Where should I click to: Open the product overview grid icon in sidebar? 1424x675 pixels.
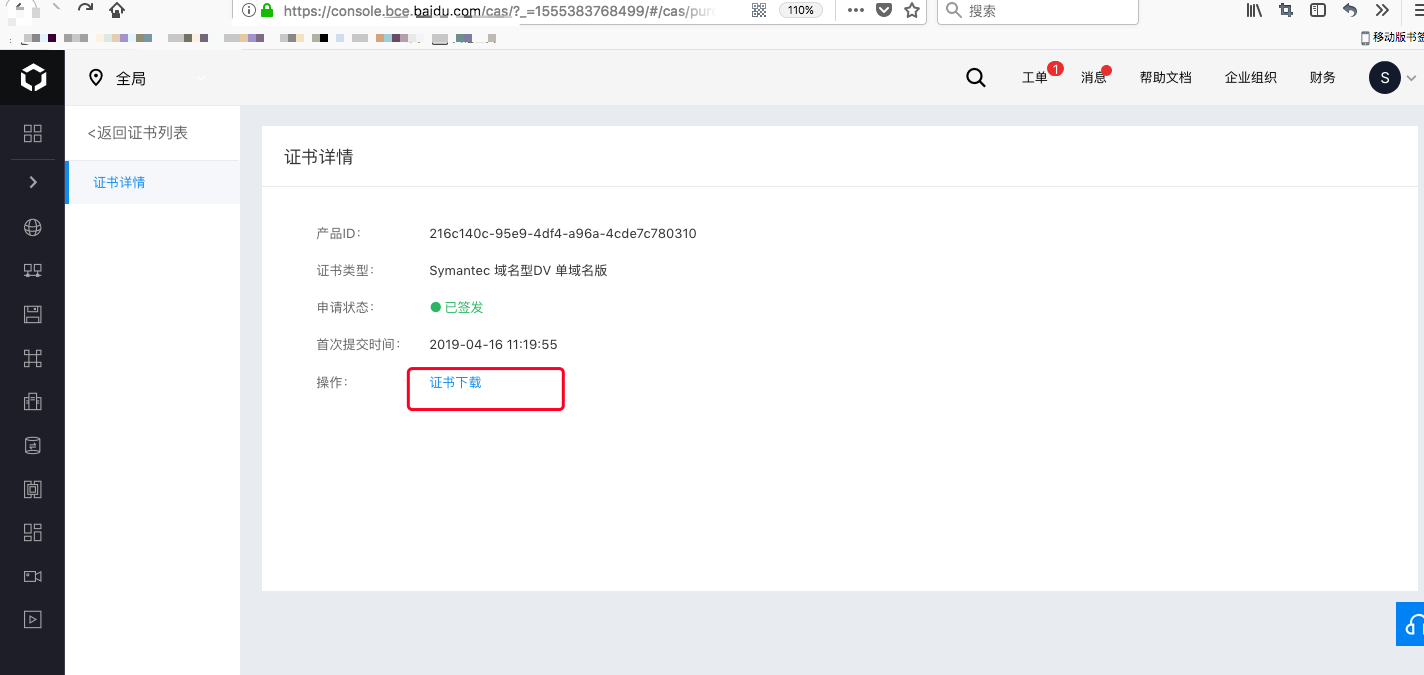[33, 133]
